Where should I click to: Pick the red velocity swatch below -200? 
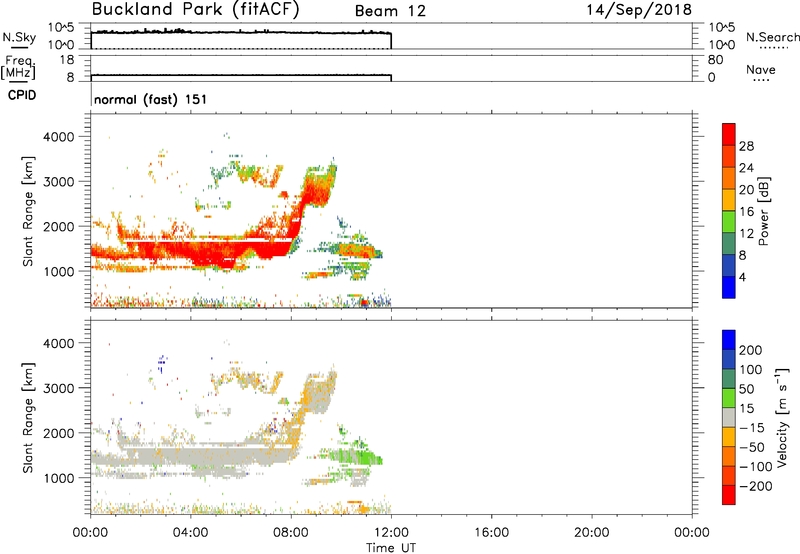[x=729, y=495]
